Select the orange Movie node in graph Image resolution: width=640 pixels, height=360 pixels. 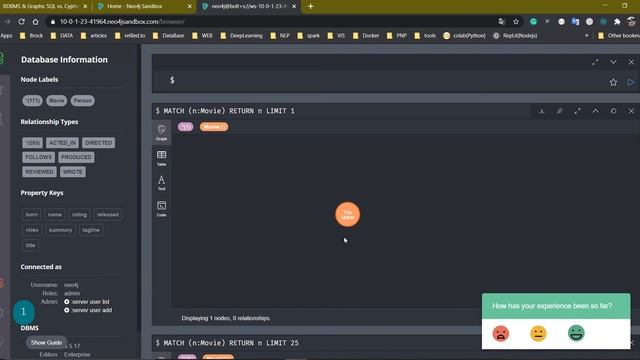pos(347,214)
